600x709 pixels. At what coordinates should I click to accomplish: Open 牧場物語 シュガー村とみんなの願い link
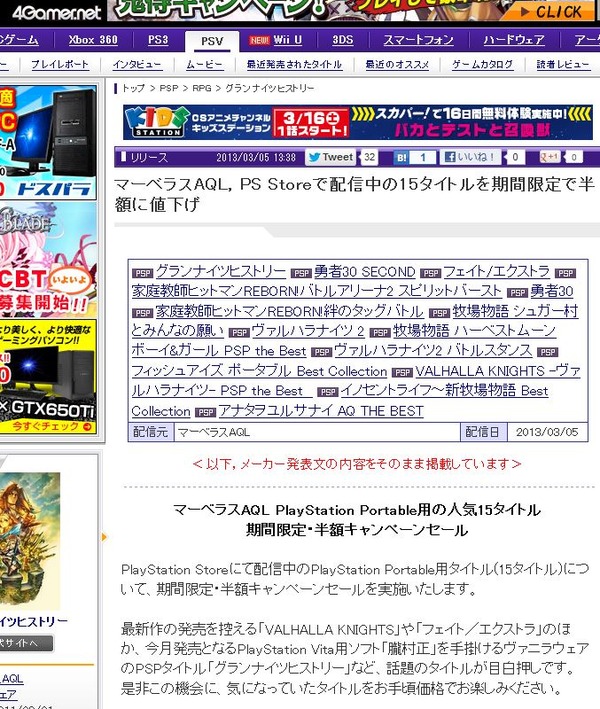[515, 311]
